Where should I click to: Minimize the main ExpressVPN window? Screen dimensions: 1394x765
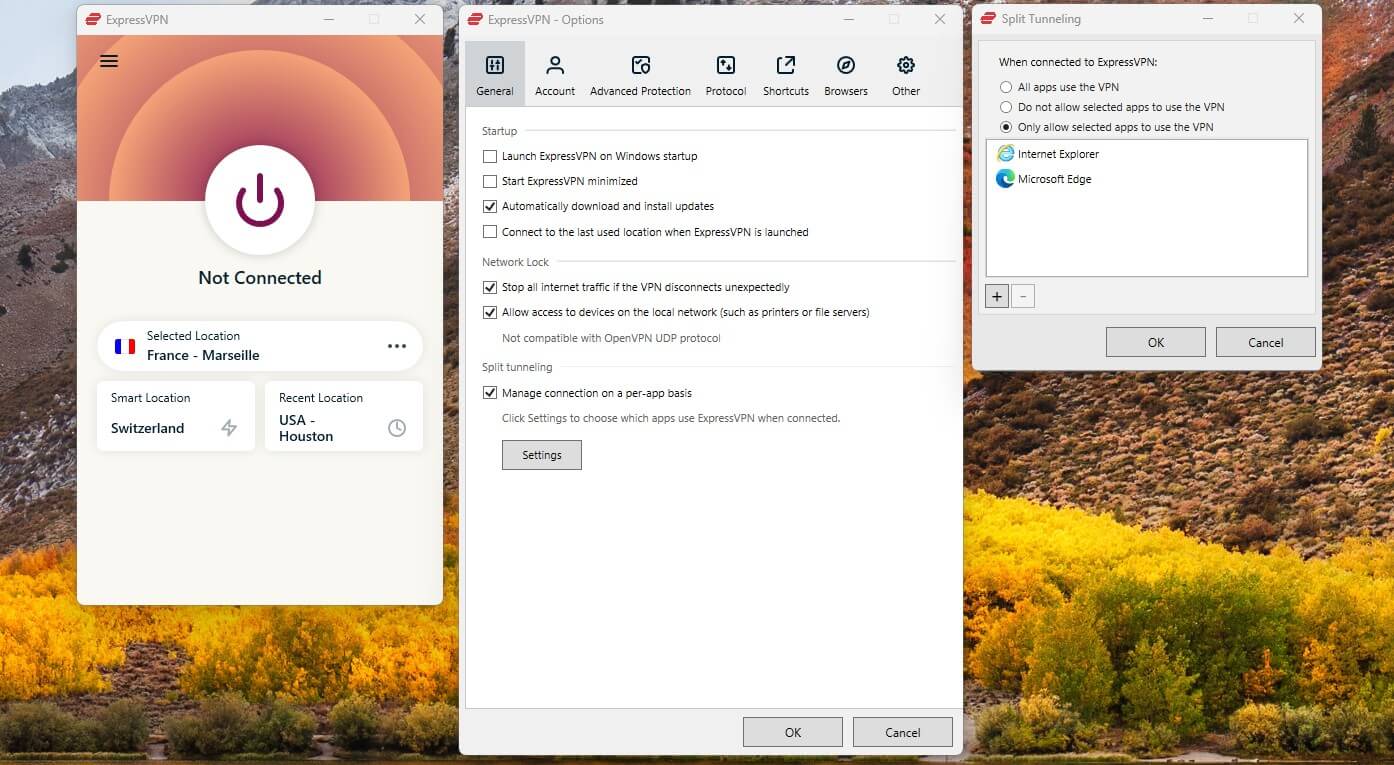coord(328,19)
